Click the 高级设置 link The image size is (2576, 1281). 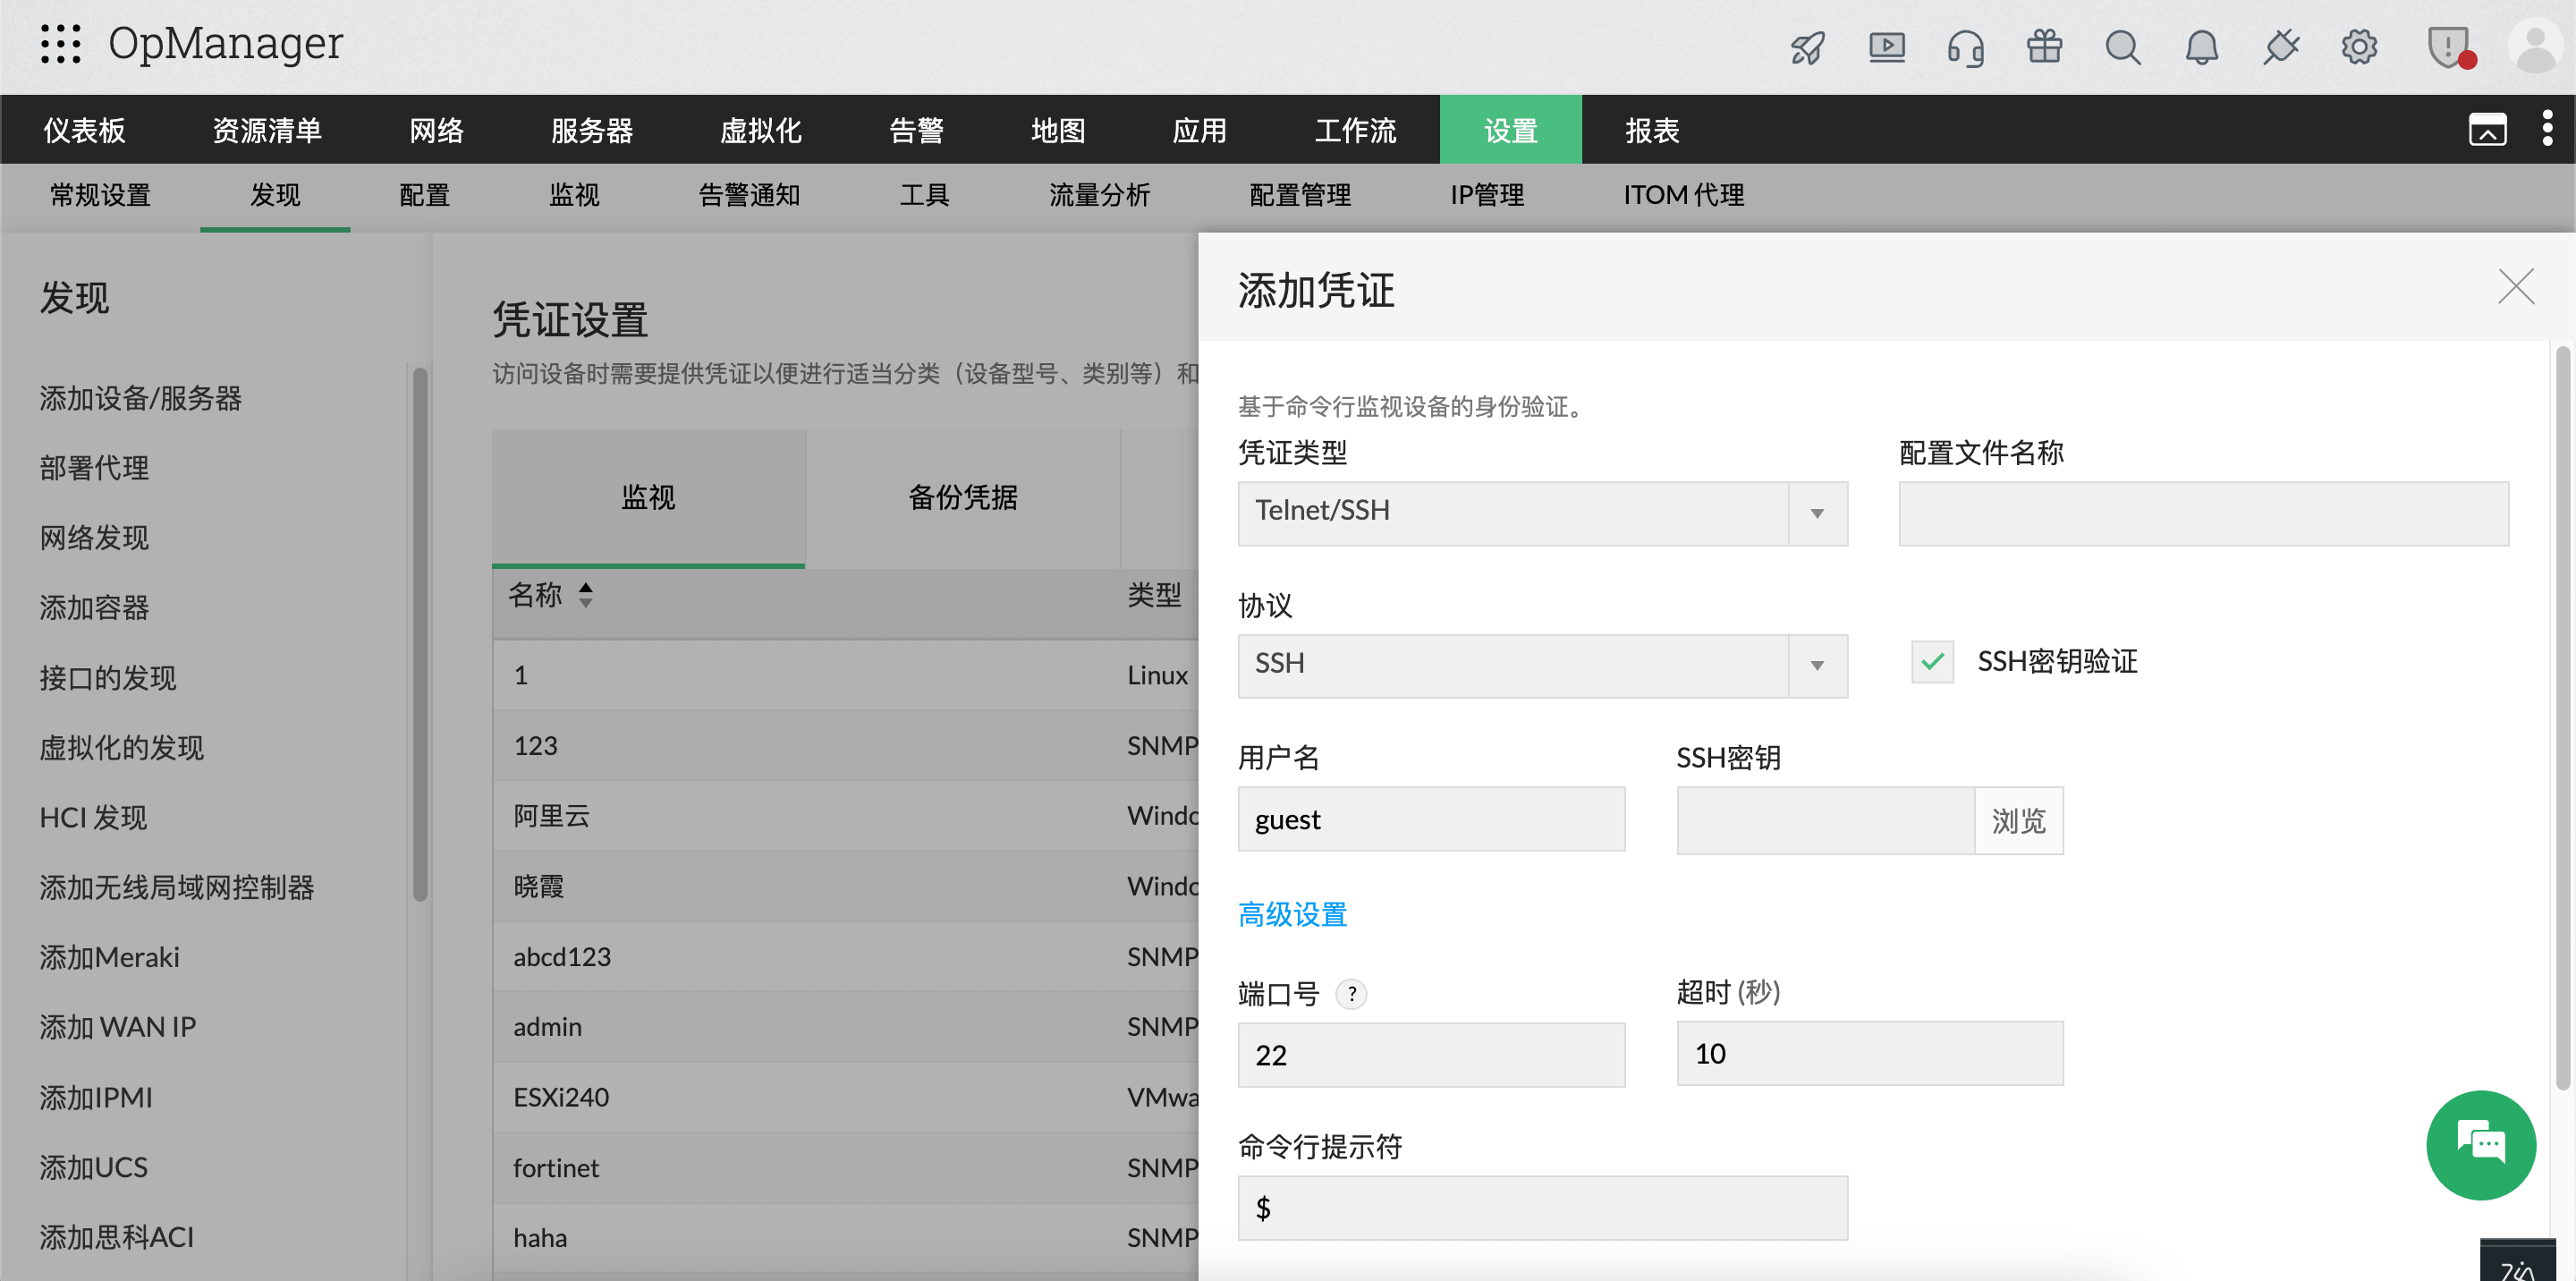point(1292,915)
